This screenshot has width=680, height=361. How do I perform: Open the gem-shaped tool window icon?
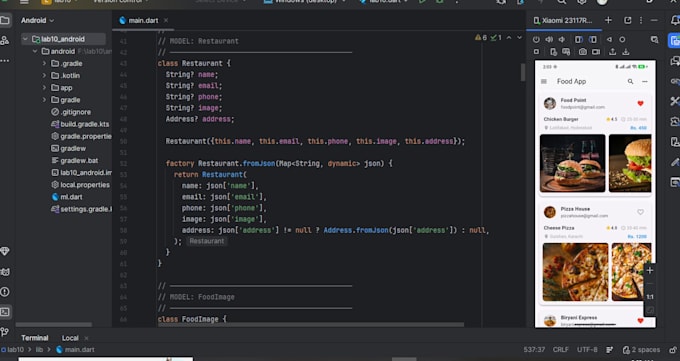(x=5, y=251)
